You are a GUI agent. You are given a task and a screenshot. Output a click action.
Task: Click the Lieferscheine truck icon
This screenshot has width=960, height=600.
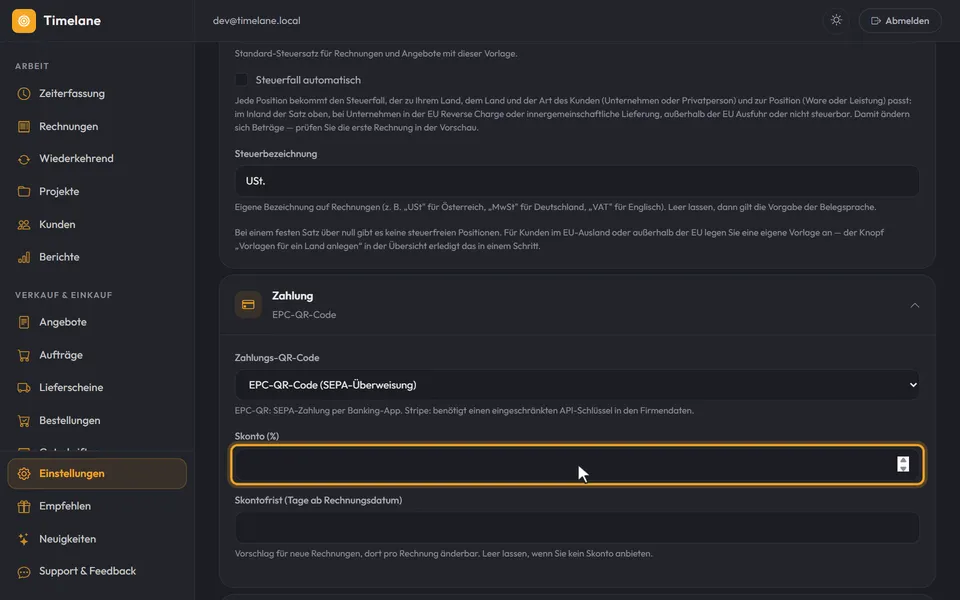[x=24, y=388]
